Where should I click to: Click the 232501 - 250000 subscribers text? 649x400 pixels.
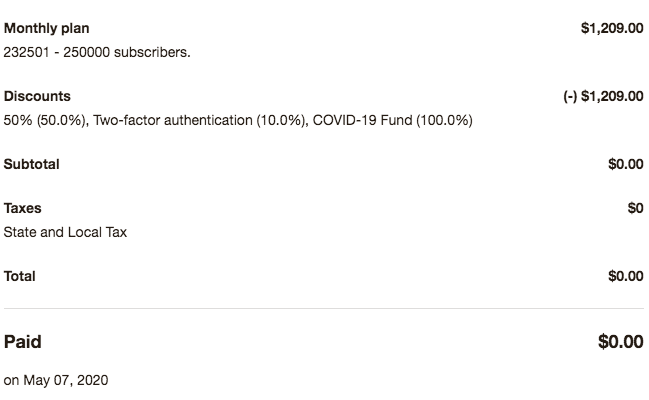(x=97, y=52)
